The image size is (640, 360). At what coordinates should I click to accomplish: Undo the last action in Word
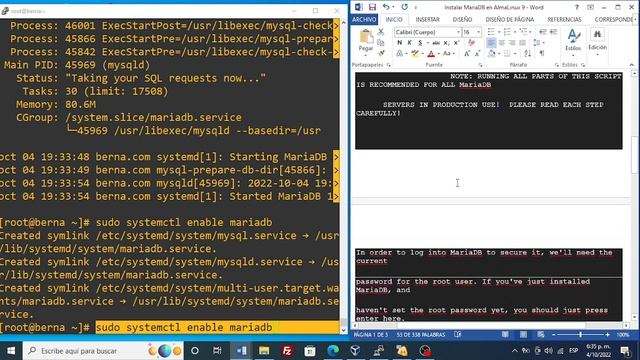(385, 7)
